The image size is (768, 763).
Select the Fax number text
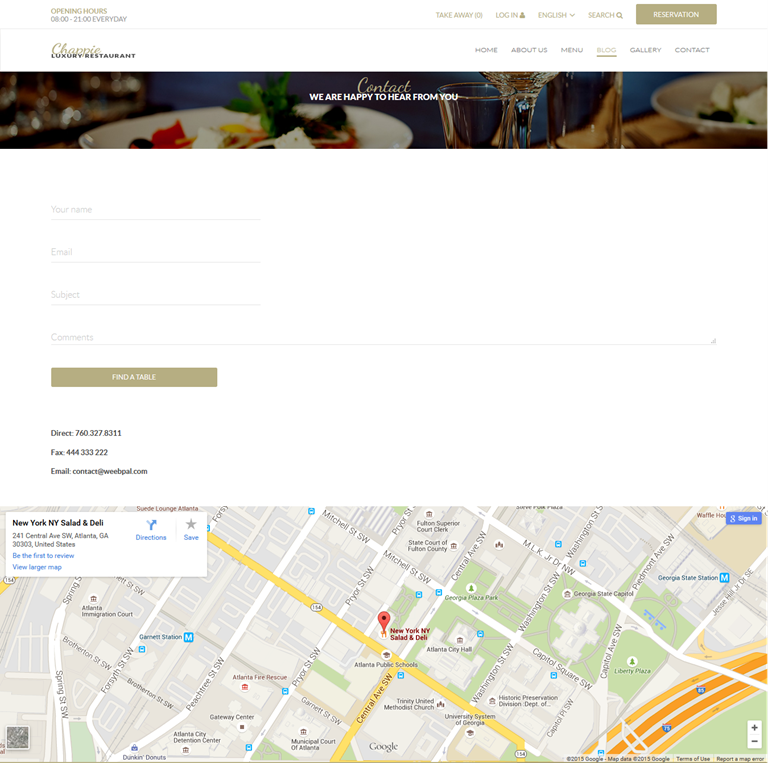pos(79,452)
